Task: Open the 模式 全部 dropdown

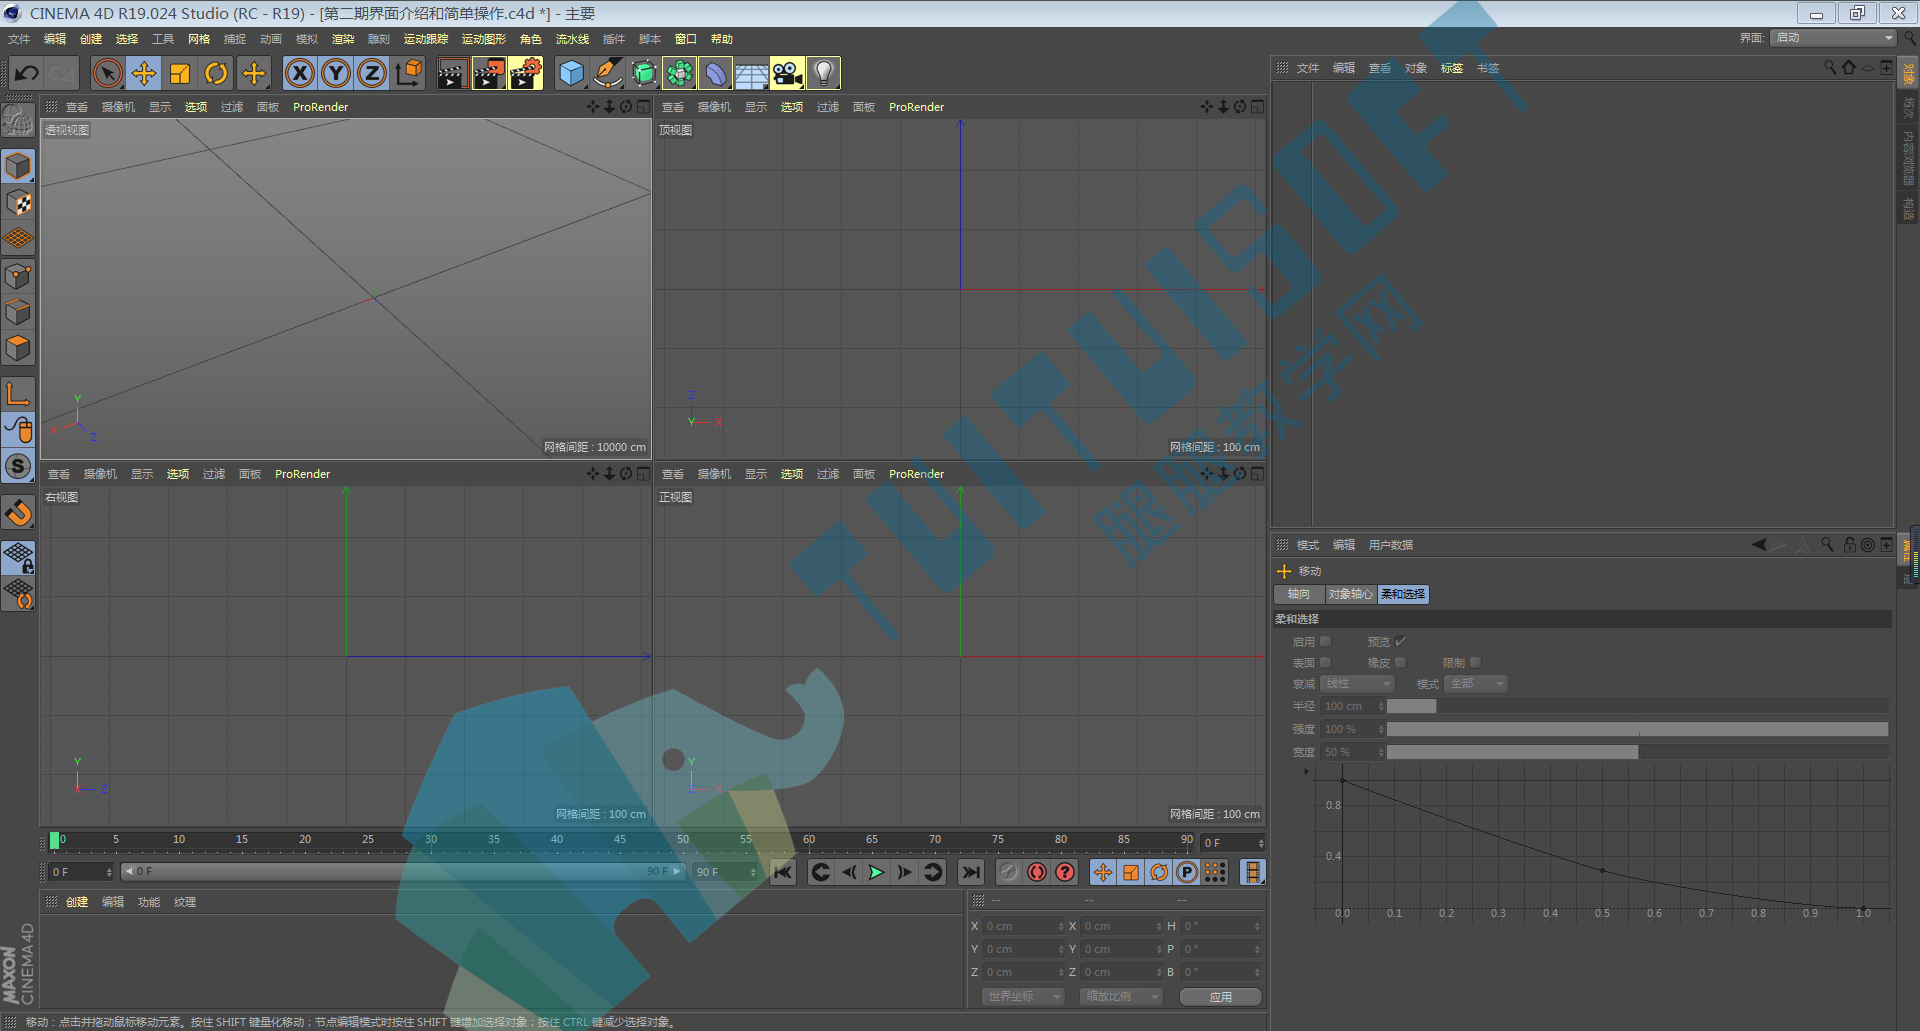Action: pyautogui.click(x=1475, y=684)
